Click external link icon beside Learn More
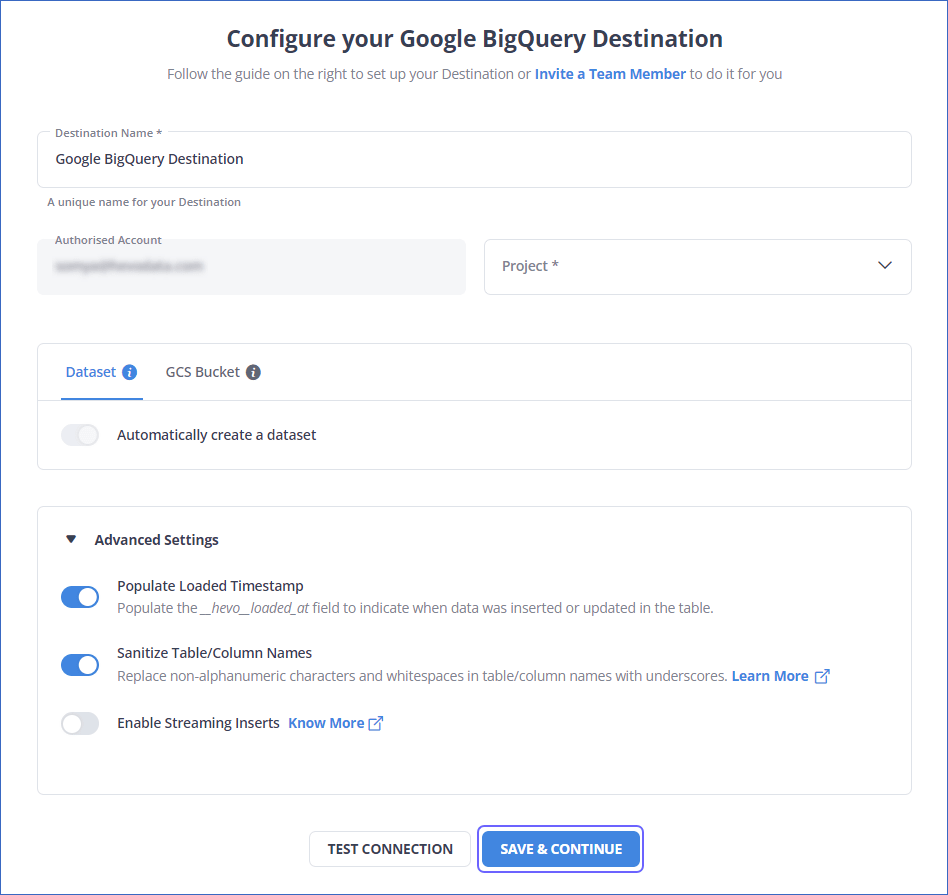Screen dimensions: 948x895 [822, 676]
